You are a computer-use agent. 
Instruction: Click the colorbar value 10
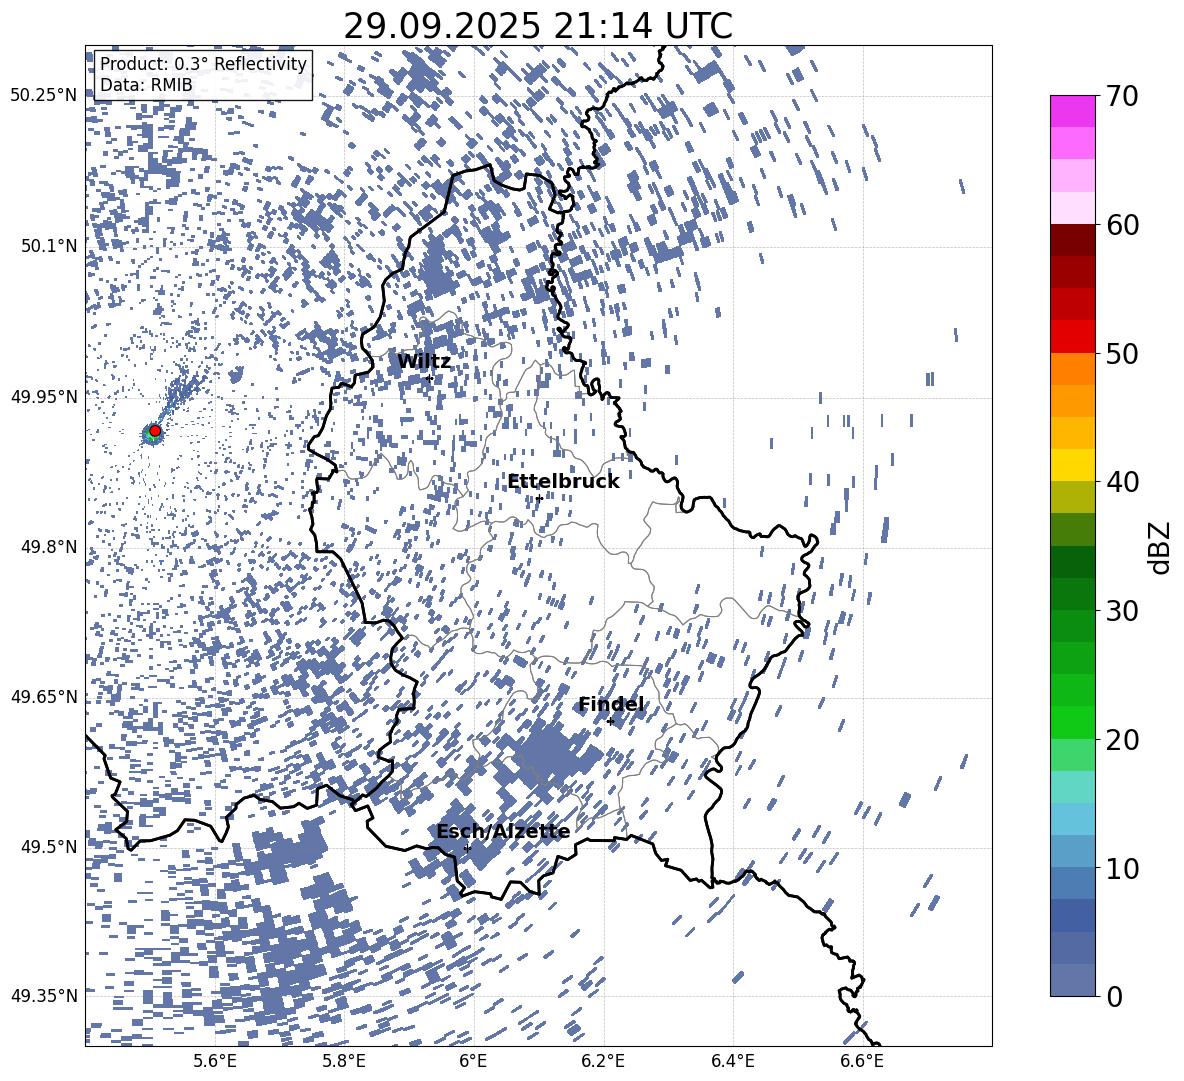[x=1123, y=868]
